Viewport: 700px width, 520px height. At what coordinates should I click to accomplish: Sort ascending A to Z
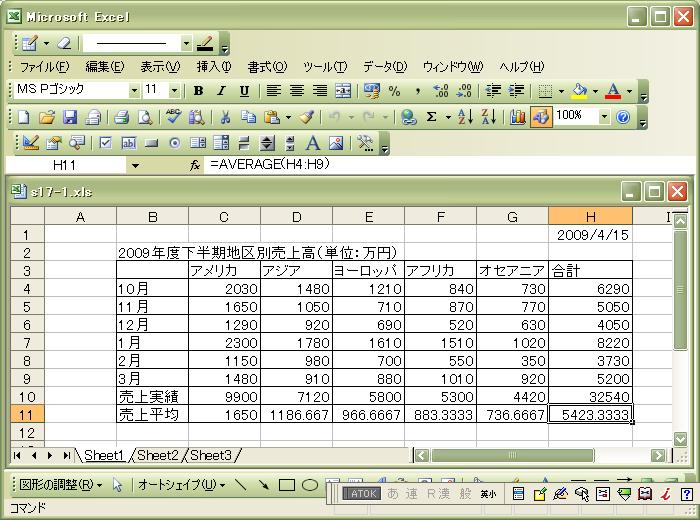click(465, 117)
